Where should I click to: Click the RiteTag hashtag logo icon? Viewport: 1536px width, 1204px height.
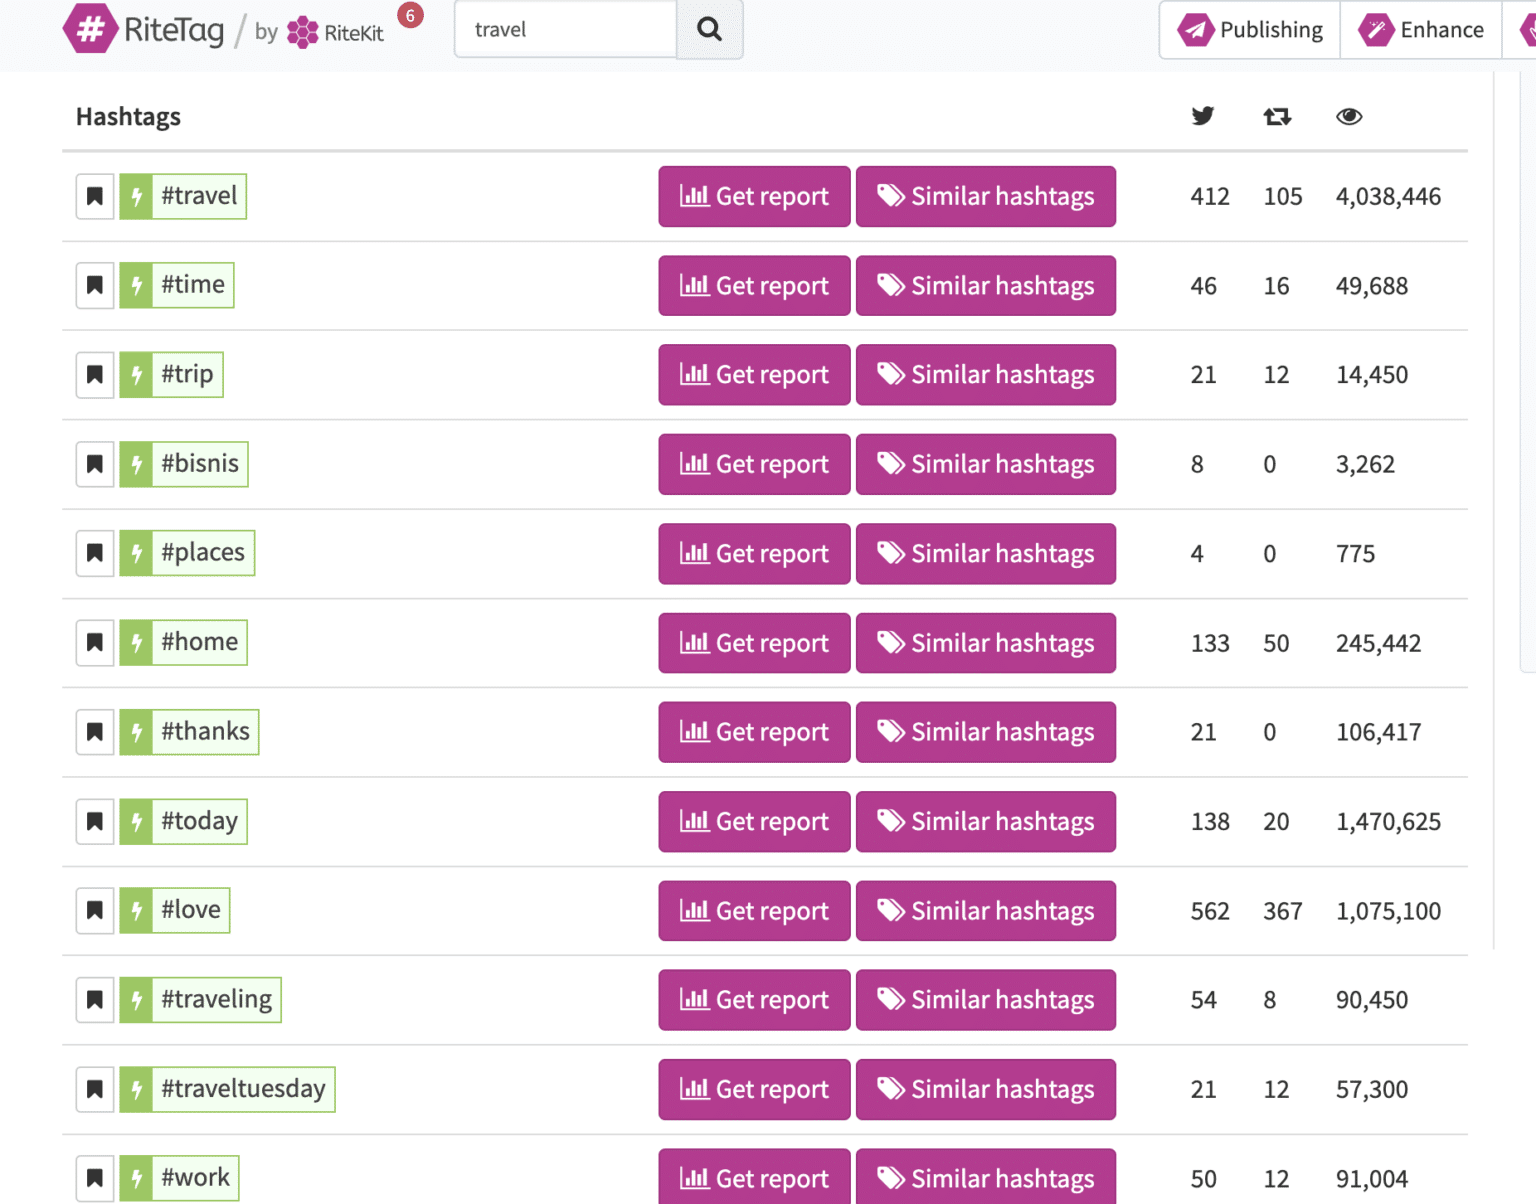point(91,29)
